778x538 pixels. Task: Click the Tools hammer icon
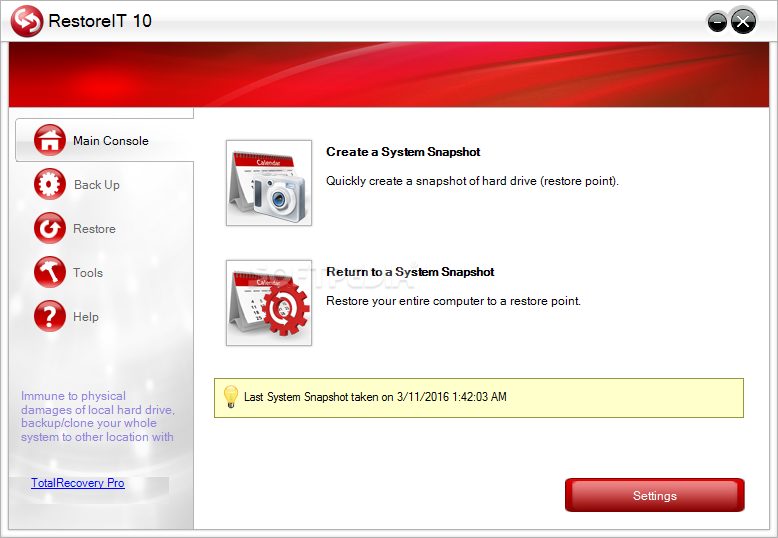click(50, 272)
